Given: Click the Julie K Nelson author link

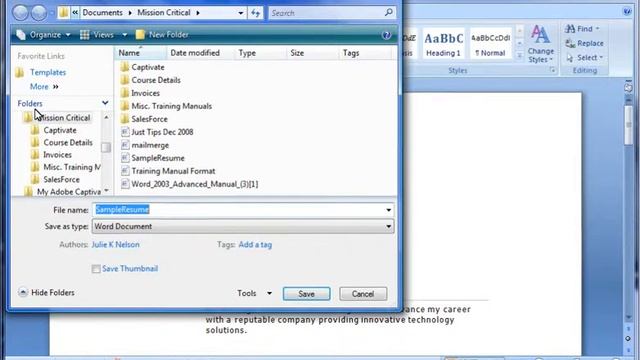Looking at the screenshot, I should 116,244.
